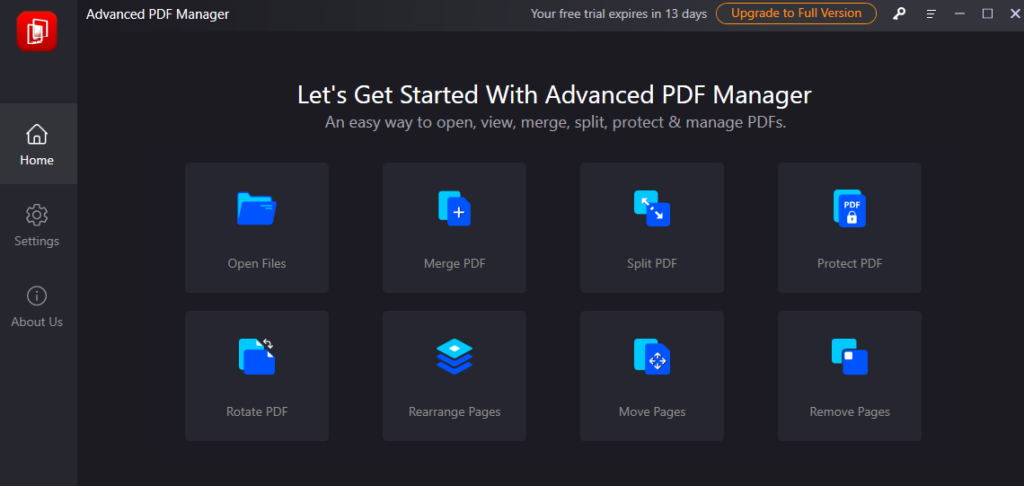1024x486 pixels.
Task: Click the Rotate PDF label
Action: coord(257,412)
